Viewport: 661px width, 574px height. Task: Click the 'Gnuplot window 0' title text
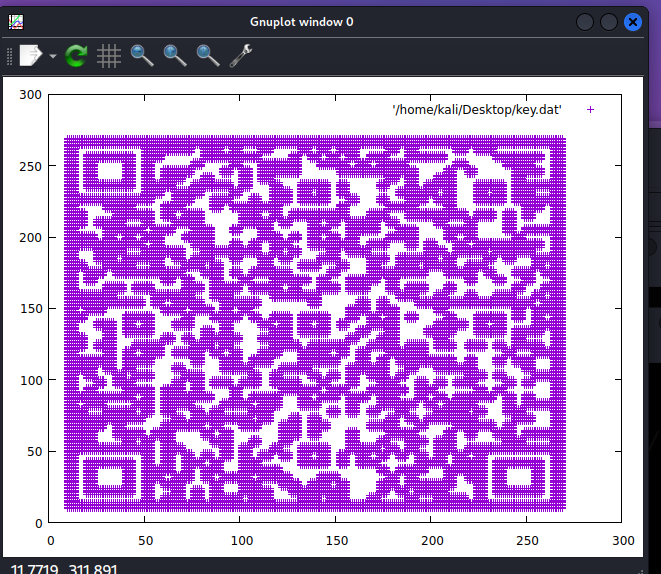[301, 22]
